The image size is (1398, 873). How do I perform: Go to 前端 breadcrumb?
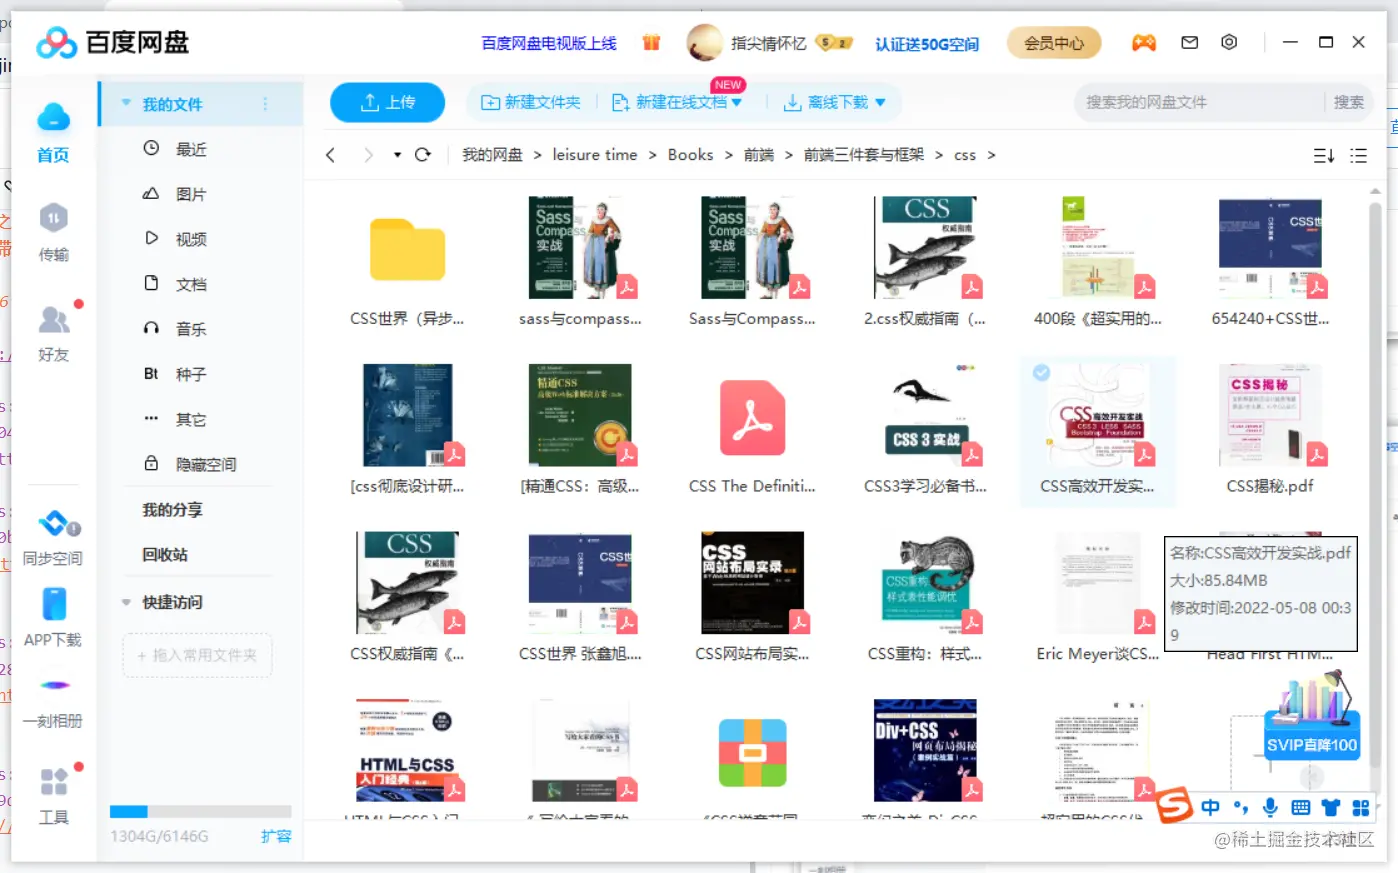(759, 155)
